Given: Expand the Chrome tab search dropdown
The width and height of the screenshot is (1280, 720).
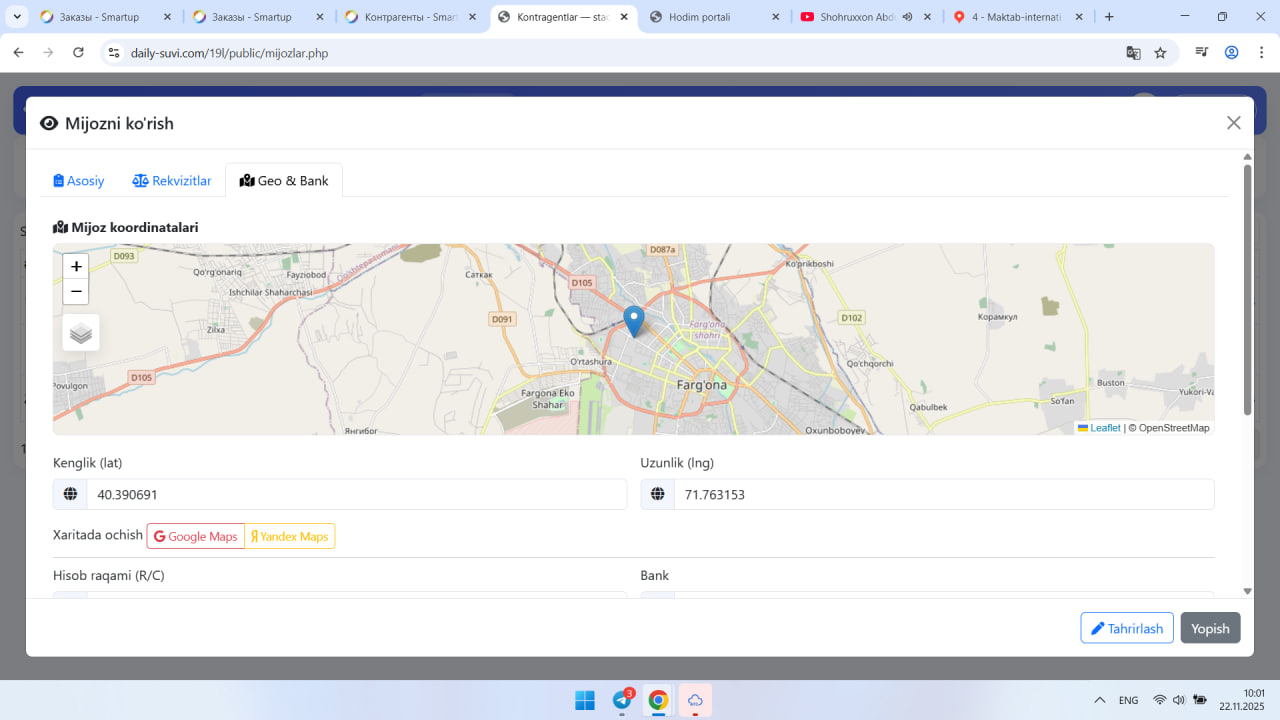Looking at the screenshot, I should [x=17, y=17].
